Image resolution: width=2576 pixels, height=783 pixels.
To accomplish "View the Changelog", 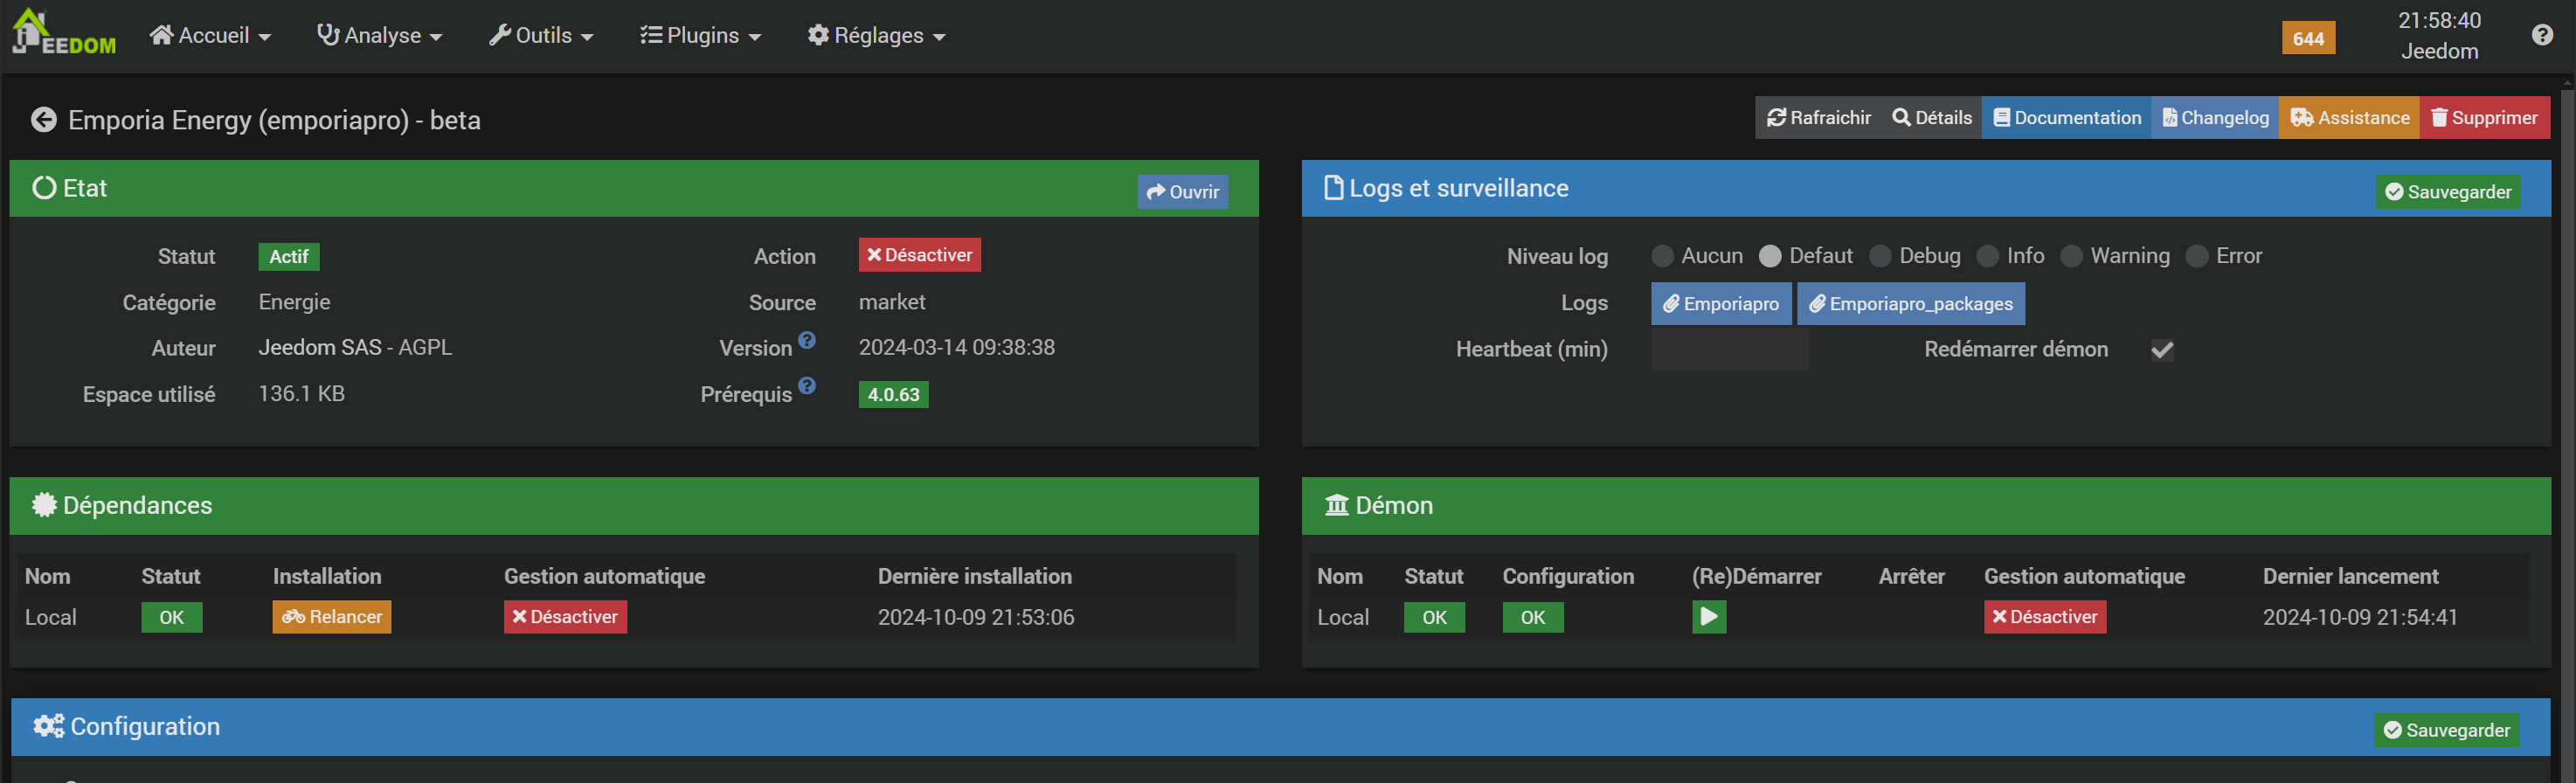I will point(2215,118).
